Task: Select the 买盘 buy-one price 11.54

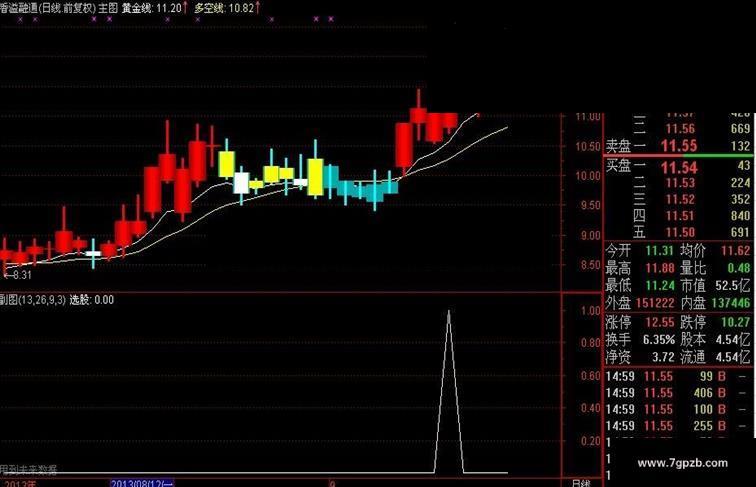Action: pos(679,168)
